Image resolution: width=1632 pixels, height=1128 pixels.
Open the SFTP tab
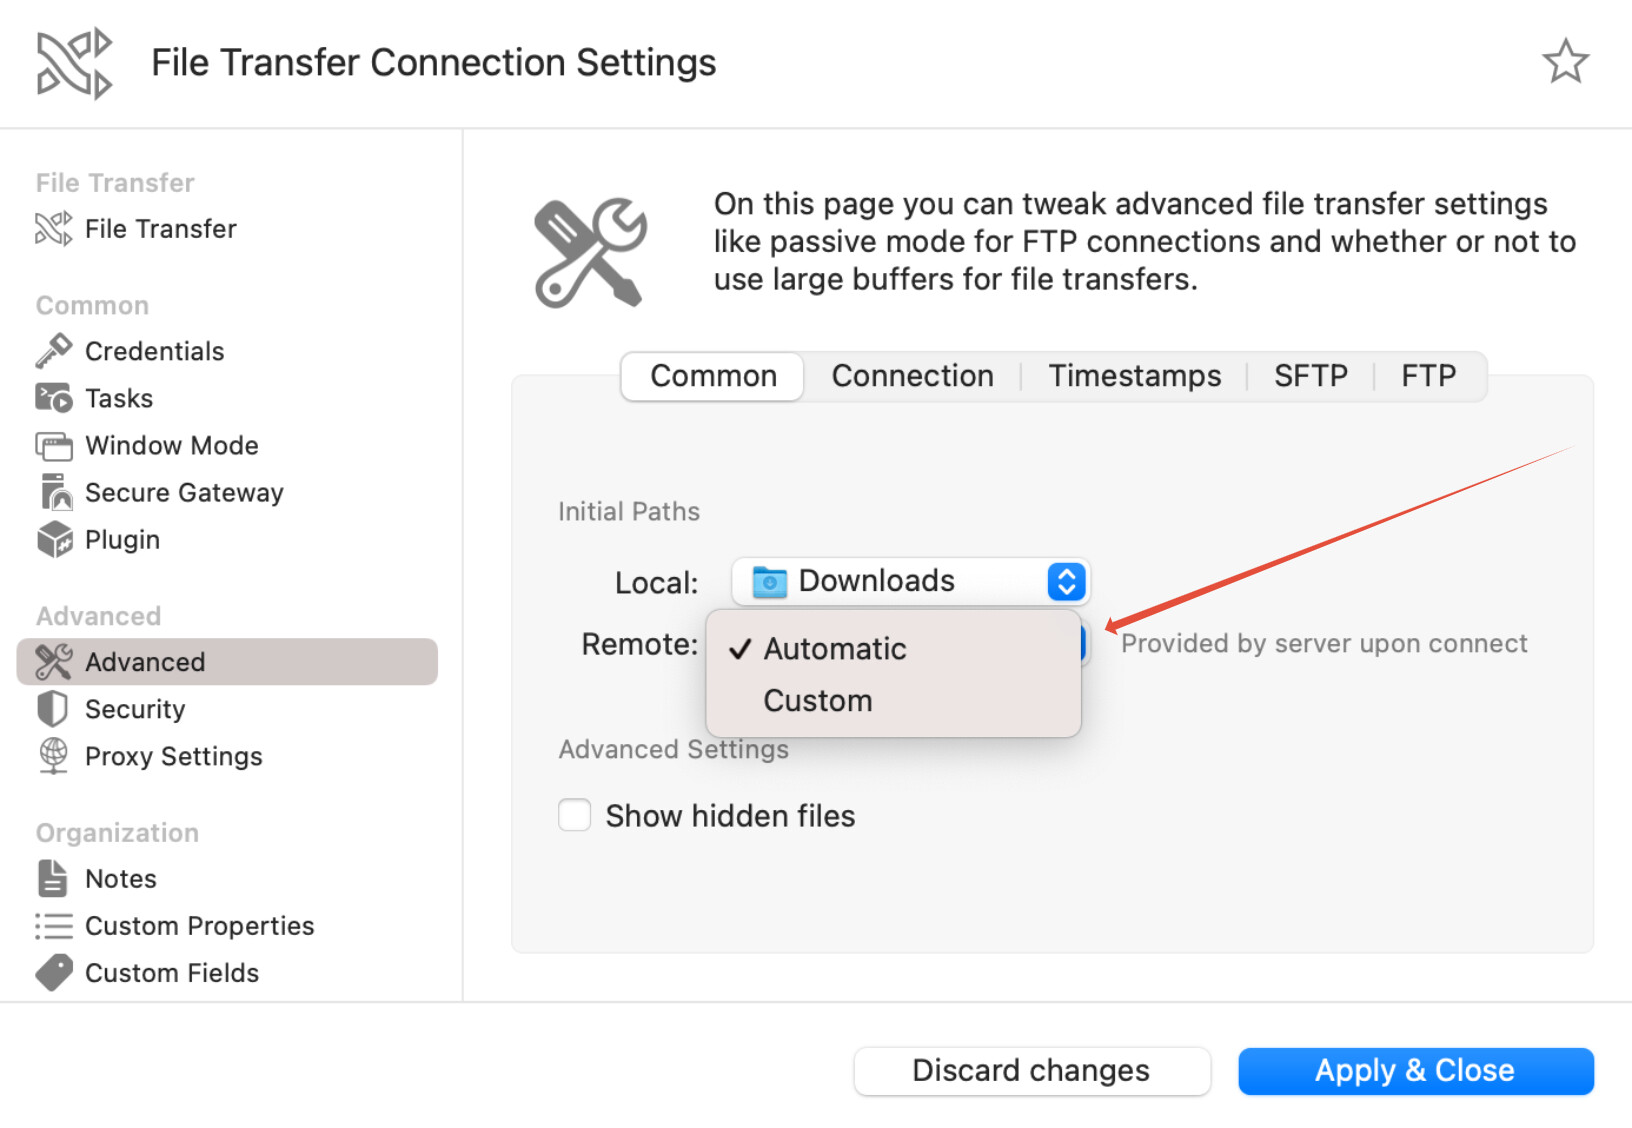(1310, 376)
